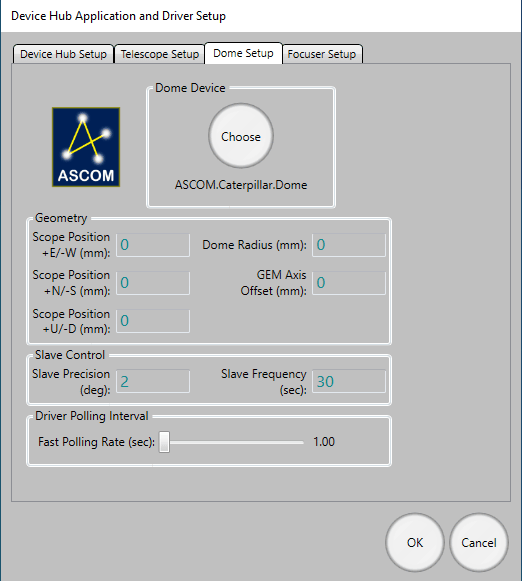
Task: Select the Dome Setup tab
Action: 243,53
